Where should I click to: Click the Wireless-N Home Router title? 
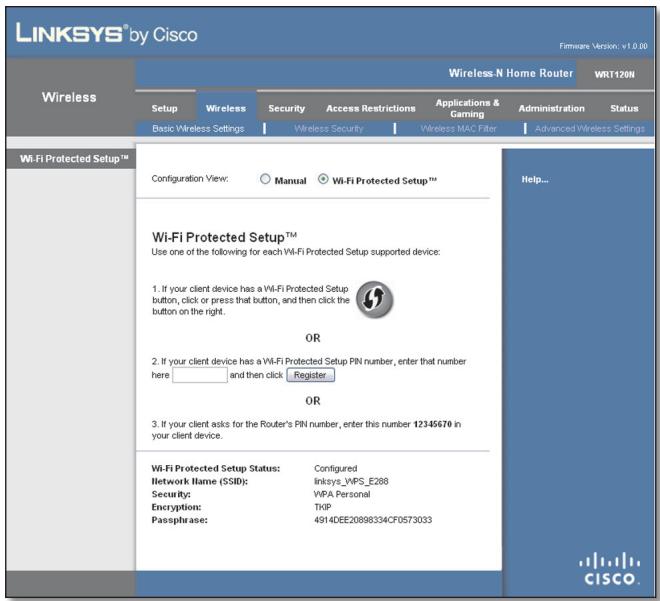[511, 73]
